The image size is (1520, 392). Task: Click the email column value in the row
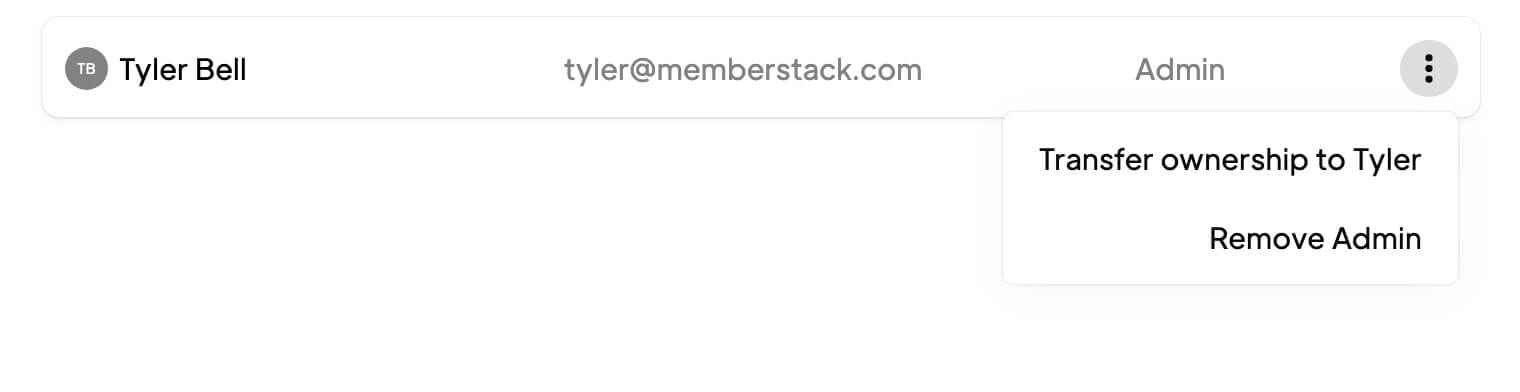click(742, 70)
